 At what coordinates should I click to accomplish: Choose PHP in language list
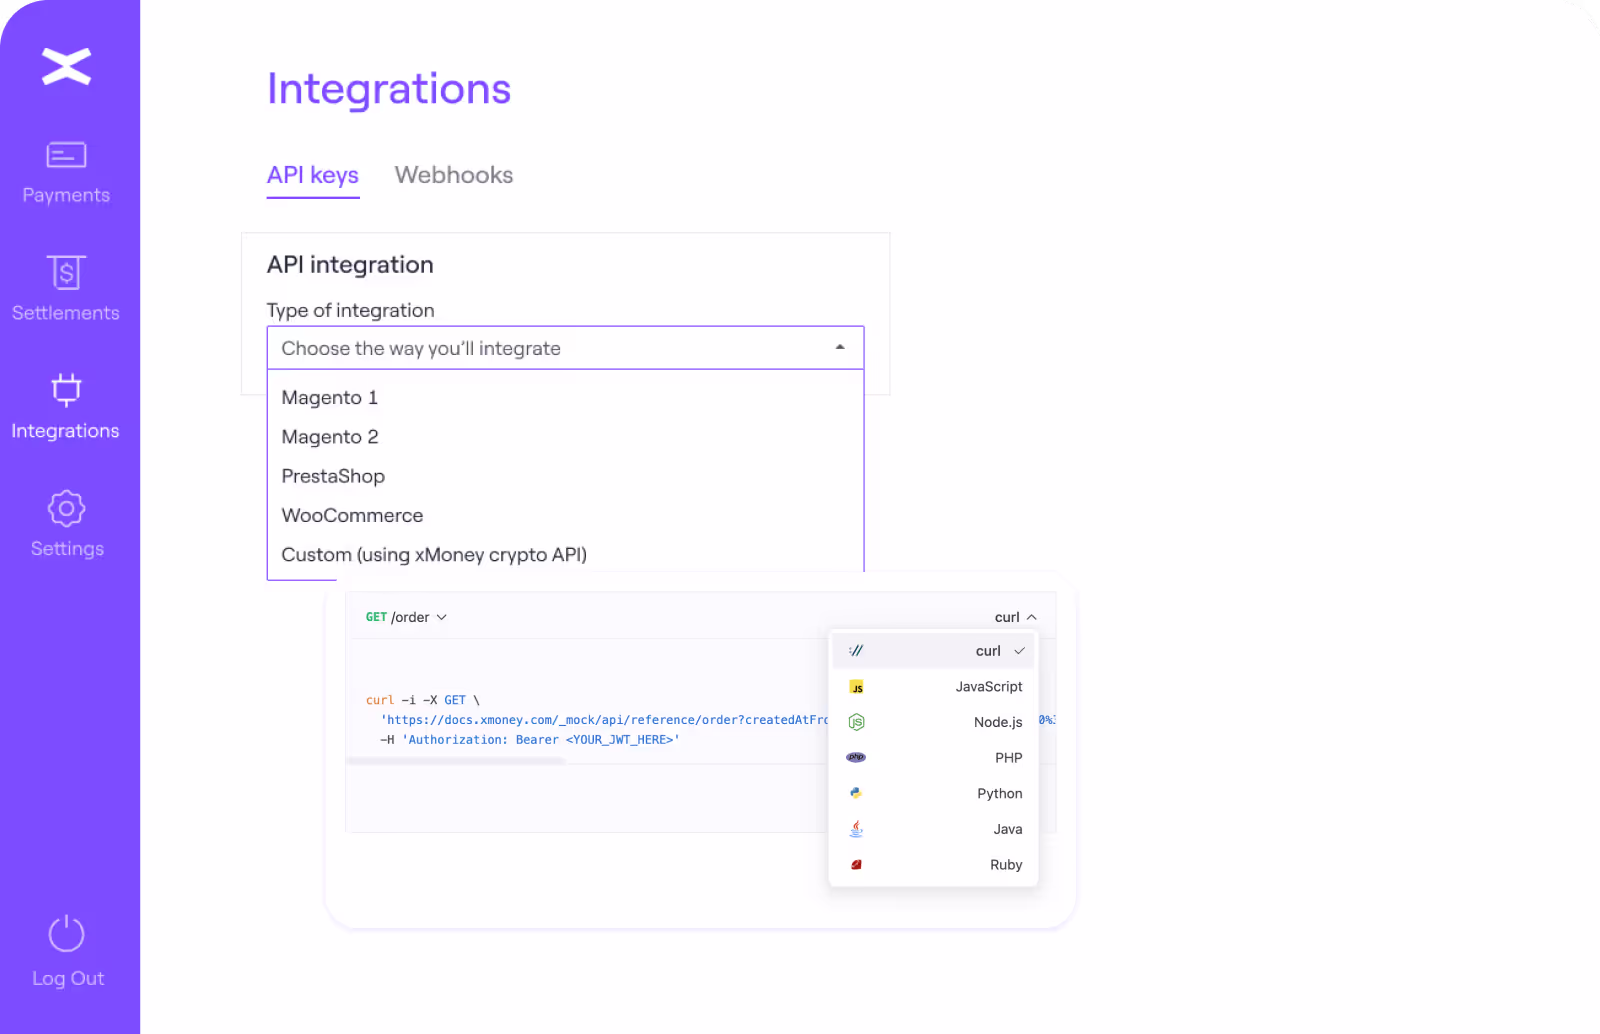point(933,758)
